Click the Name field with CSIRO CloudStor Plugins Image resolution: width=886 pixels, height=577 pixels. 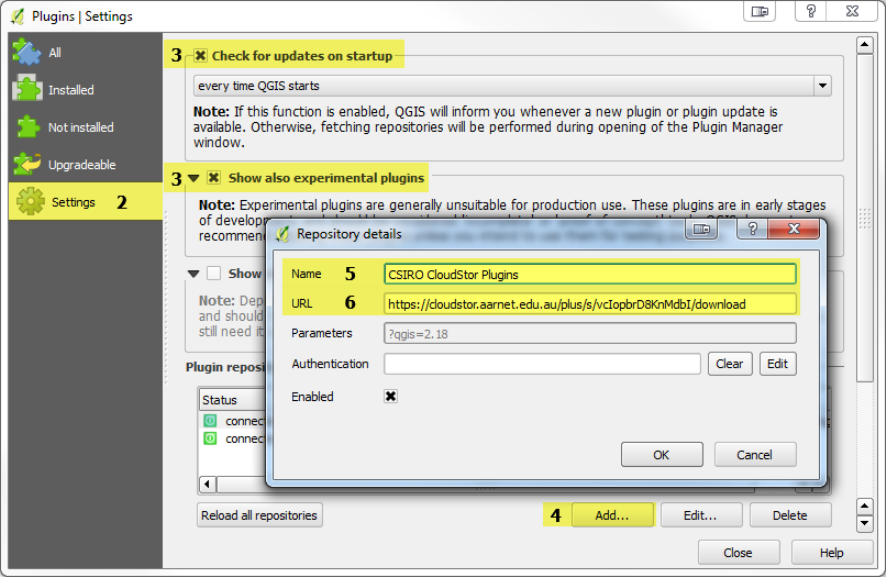pos(590,274)
